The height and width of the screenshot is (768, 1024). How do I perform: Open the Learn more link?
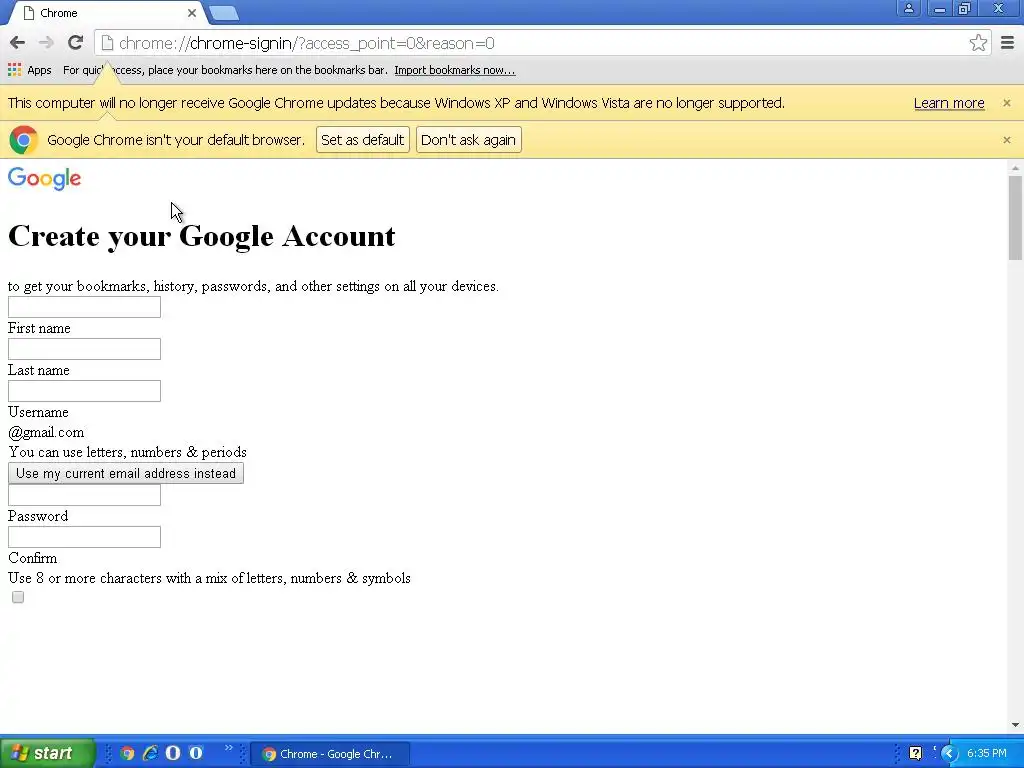pos(949,103)
